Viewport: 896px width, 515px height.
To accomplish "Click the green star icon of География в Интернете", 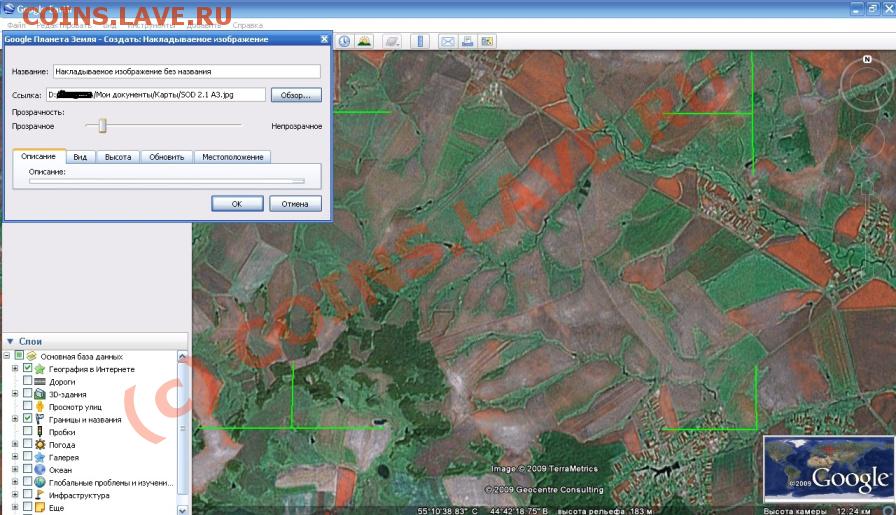I will click(39, 369).
